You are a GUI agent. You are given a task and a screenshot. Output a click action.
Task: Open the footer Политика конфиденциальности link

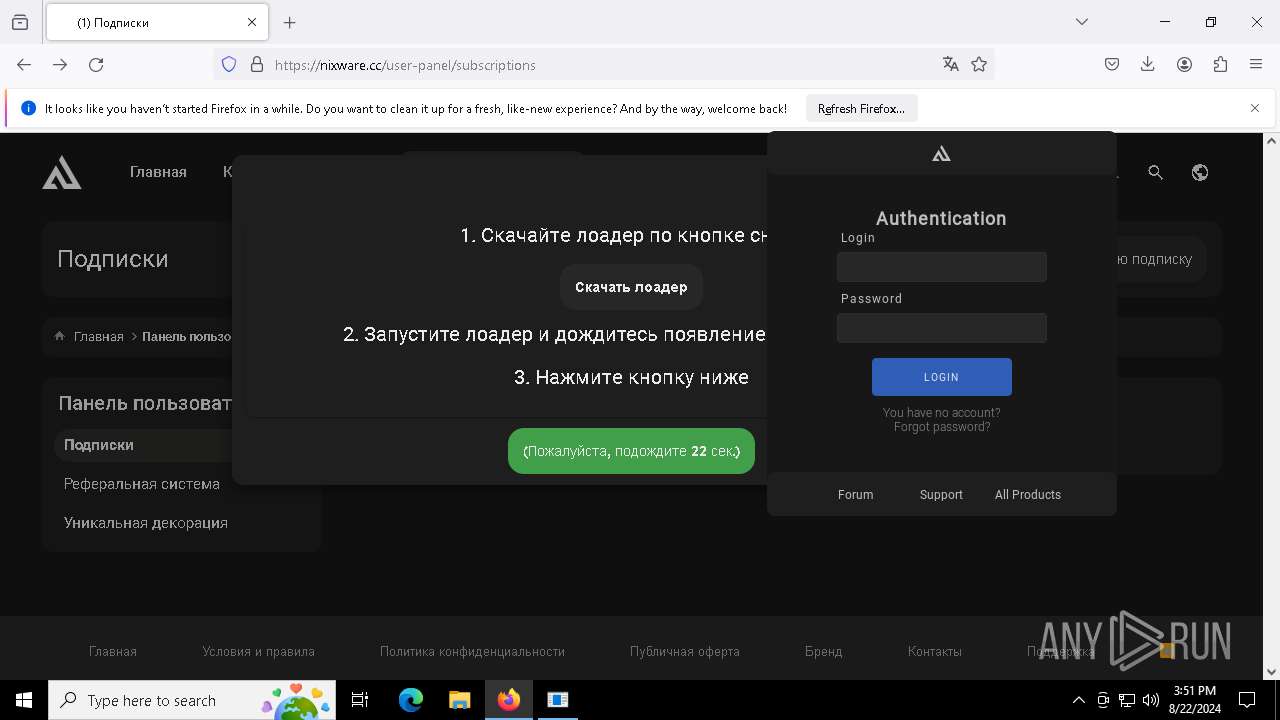tap(472, 651)
